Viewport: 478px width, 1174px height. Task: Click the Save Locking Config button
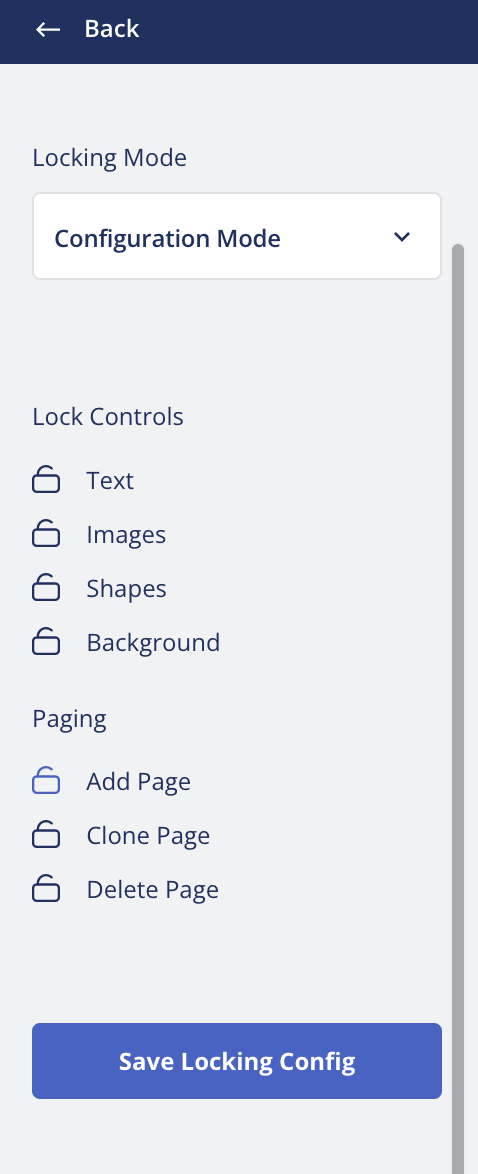[x=237, y=1061]
